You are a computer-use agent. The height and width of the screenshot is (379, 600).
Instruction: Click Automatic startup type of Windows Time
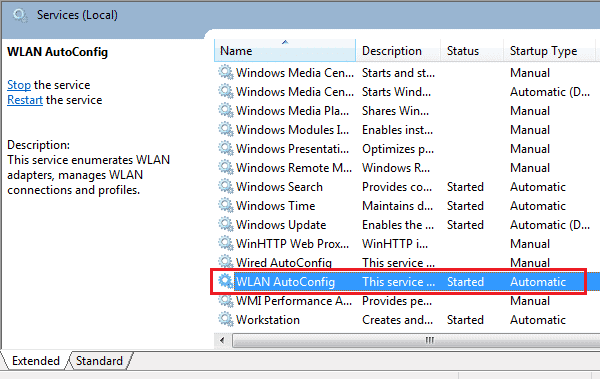tap(538, 206)
